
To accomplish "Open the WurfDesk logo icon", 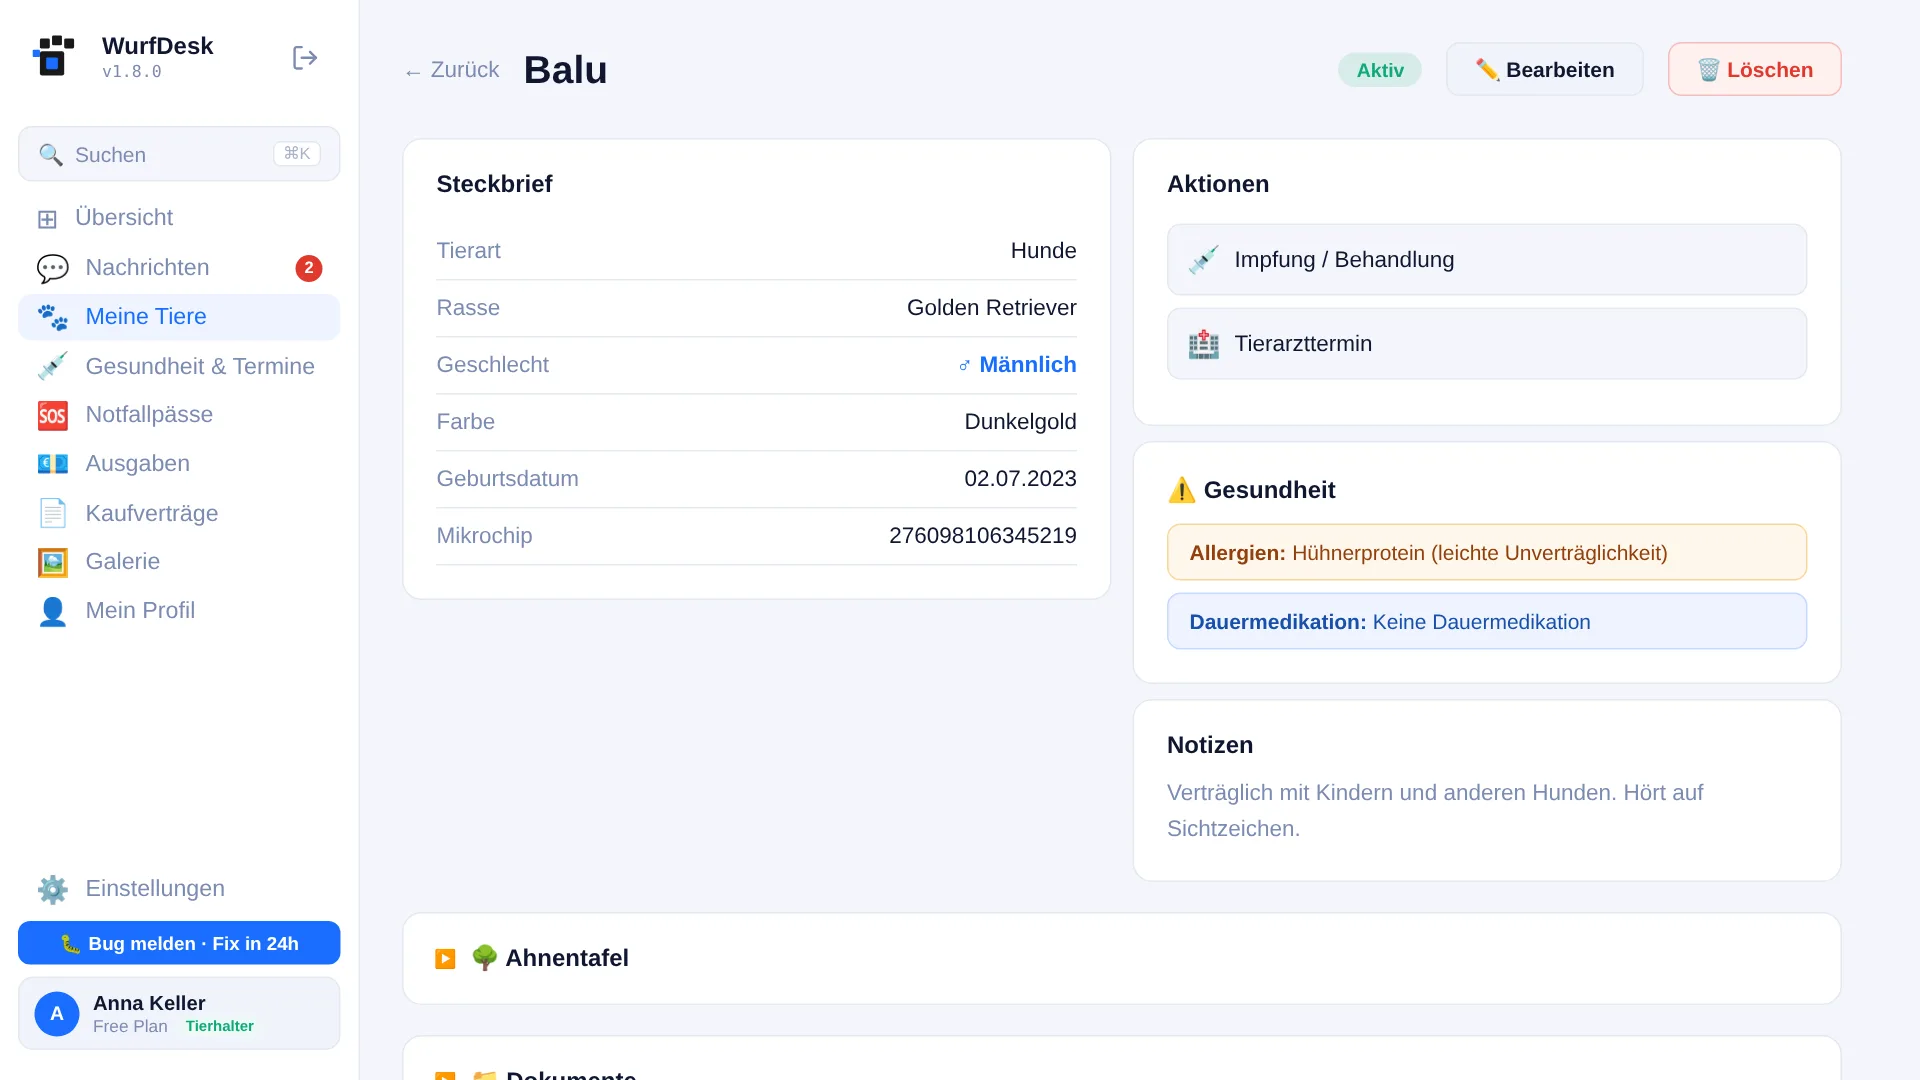I will pos(53,56).
